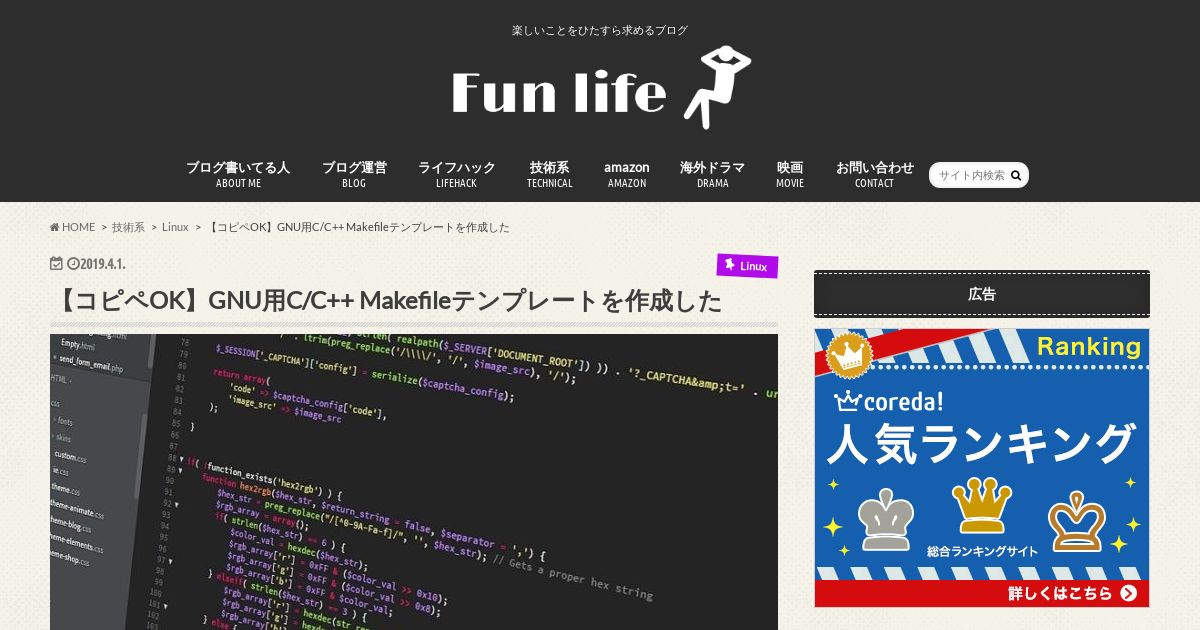The height and width of the screenshot is (630, 1200).
Task: Click the post date 2019.4.1. text
Action: click(x=103, y=264)
